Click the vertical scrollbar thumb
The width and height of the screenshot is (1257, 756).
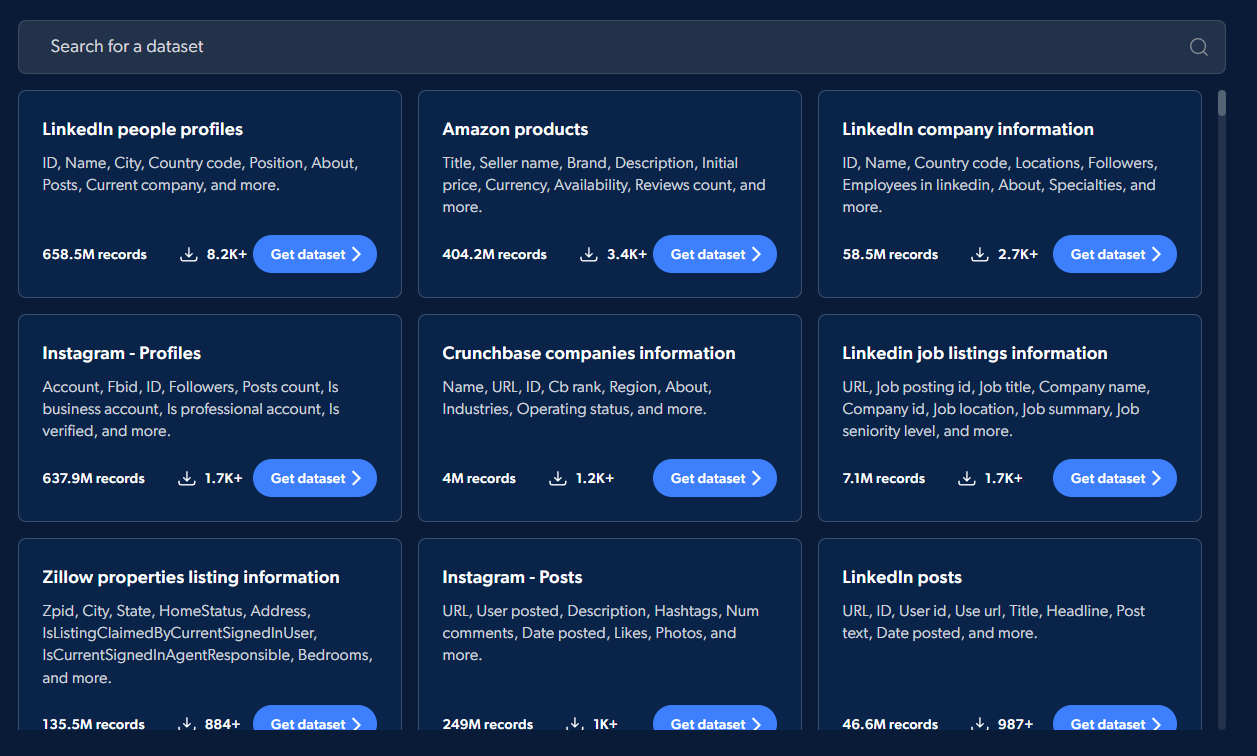point(1221,104)
